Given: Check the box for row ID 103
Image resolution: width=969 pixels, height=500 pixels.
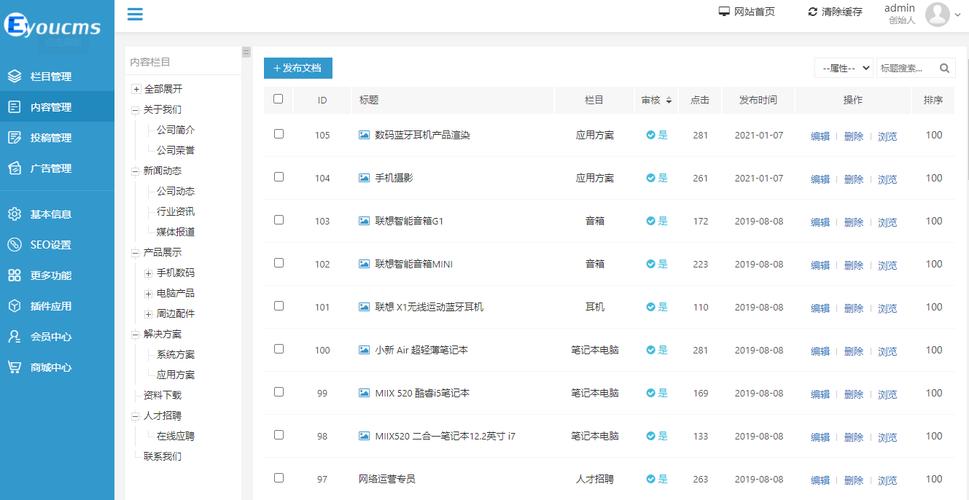Looking at the screenshot, I should [x=279, y=220].
